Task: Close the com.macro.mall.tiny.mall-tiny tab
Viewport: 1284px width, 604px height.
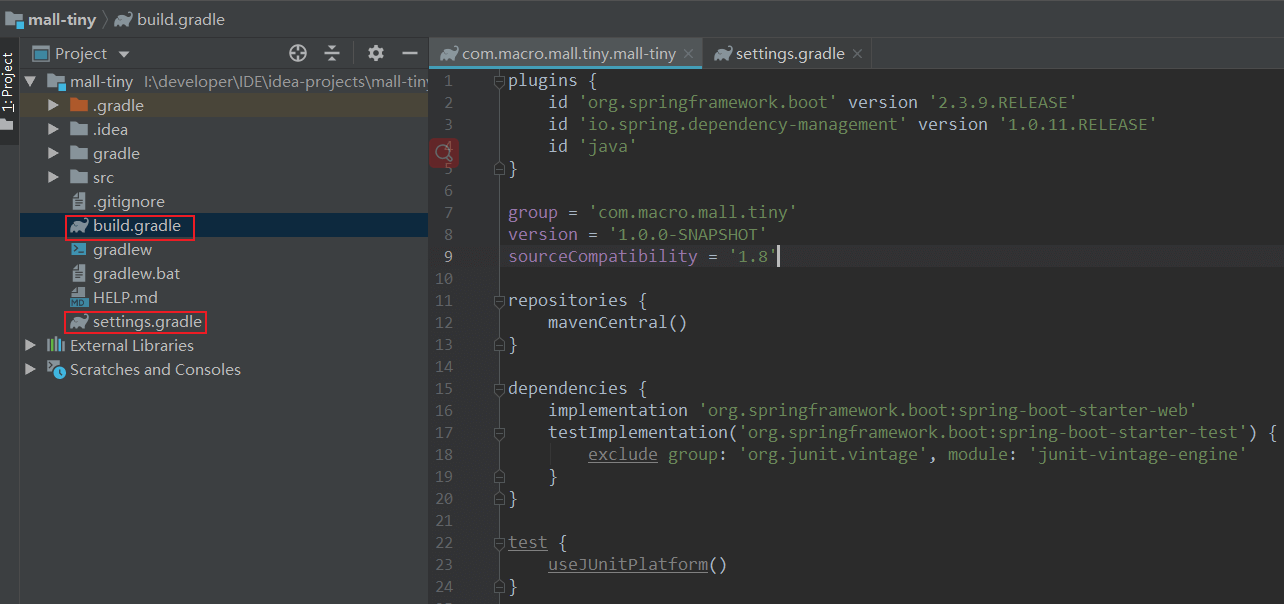Action: tap(689, 54)
